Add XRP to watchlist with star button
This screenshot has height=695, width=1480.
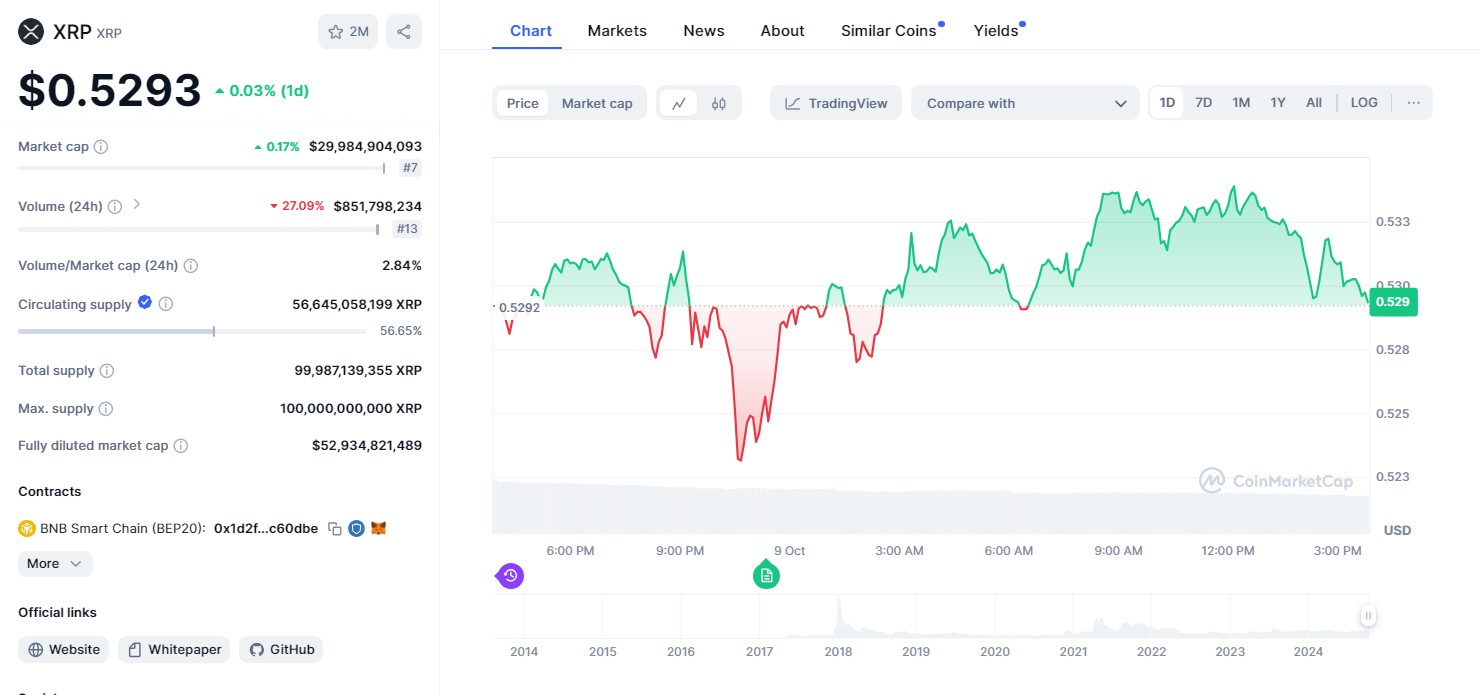click(x=348, y=32)
